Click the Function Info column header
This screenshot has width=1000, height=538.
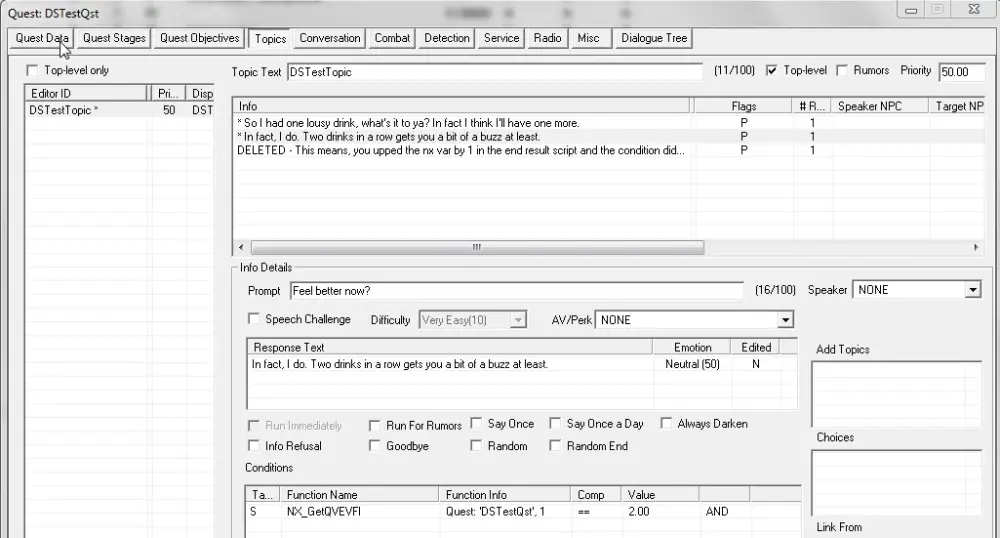pyautogui.click(x=504, y=495)
